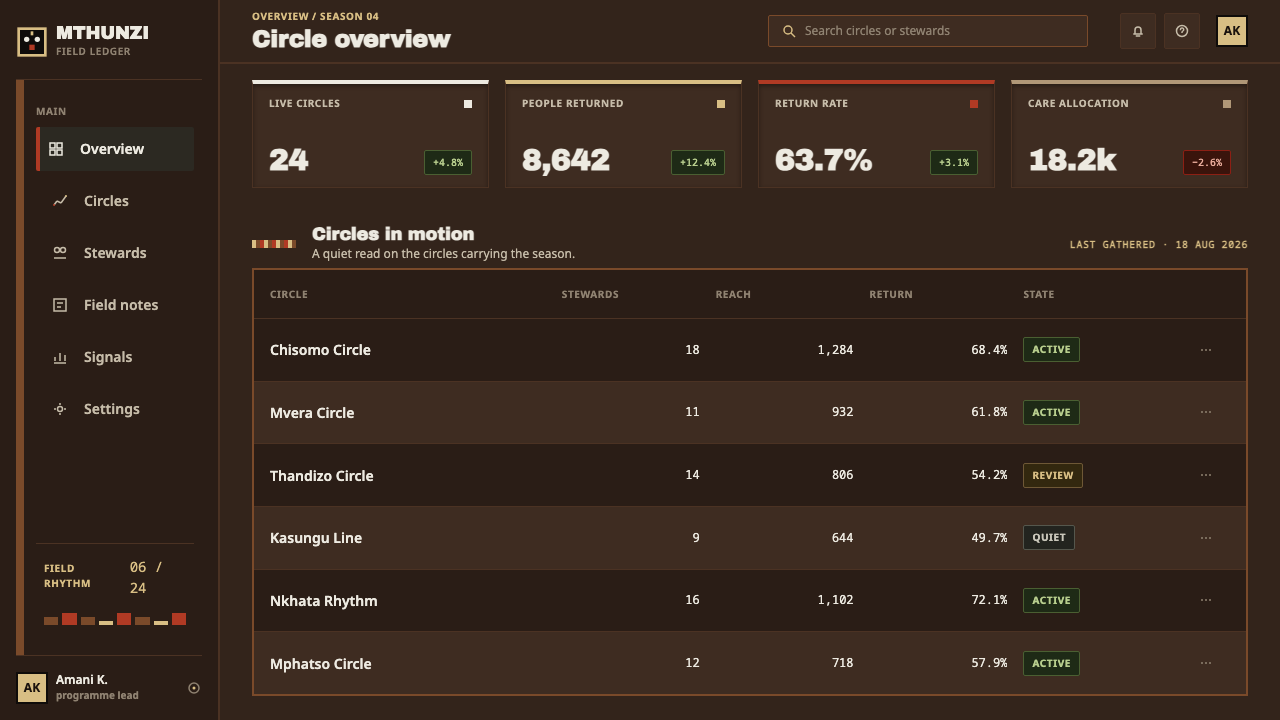Image resolution: width=1280 pixels, height=720 pixels.
Task: Click the search circles or stewards field
Action: tap(928, 31)
